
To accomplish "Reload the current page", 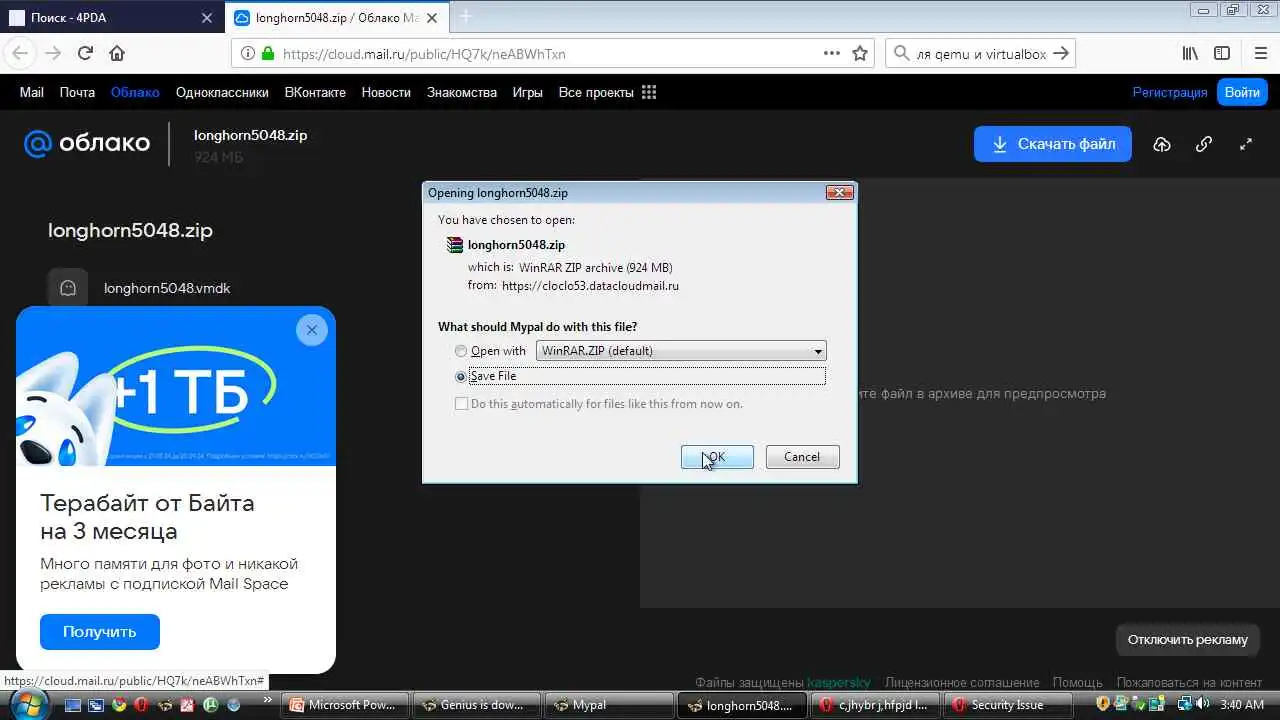I will tap(85, 54).
